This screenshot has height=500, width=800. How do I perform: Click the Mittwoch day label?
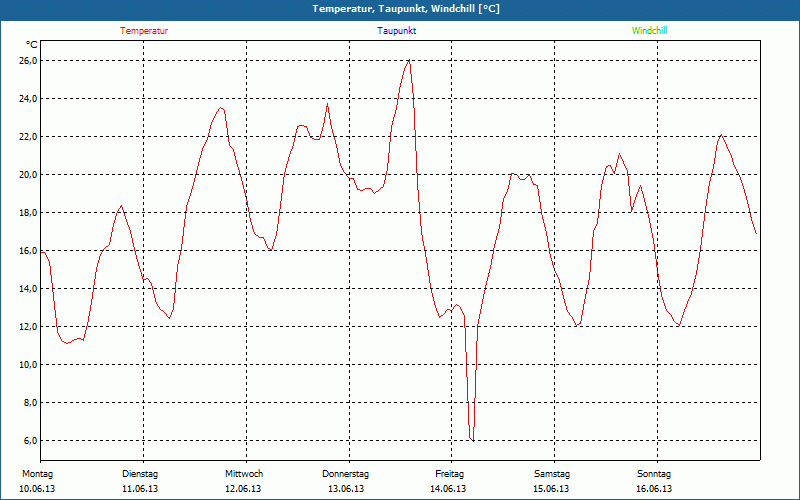point(244,474)
